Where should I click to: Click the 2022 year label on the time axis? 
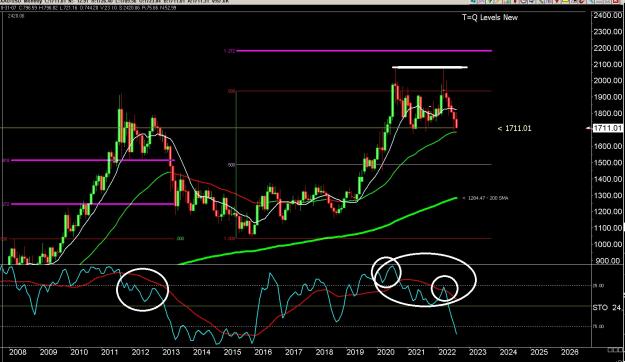coord(447,352)
